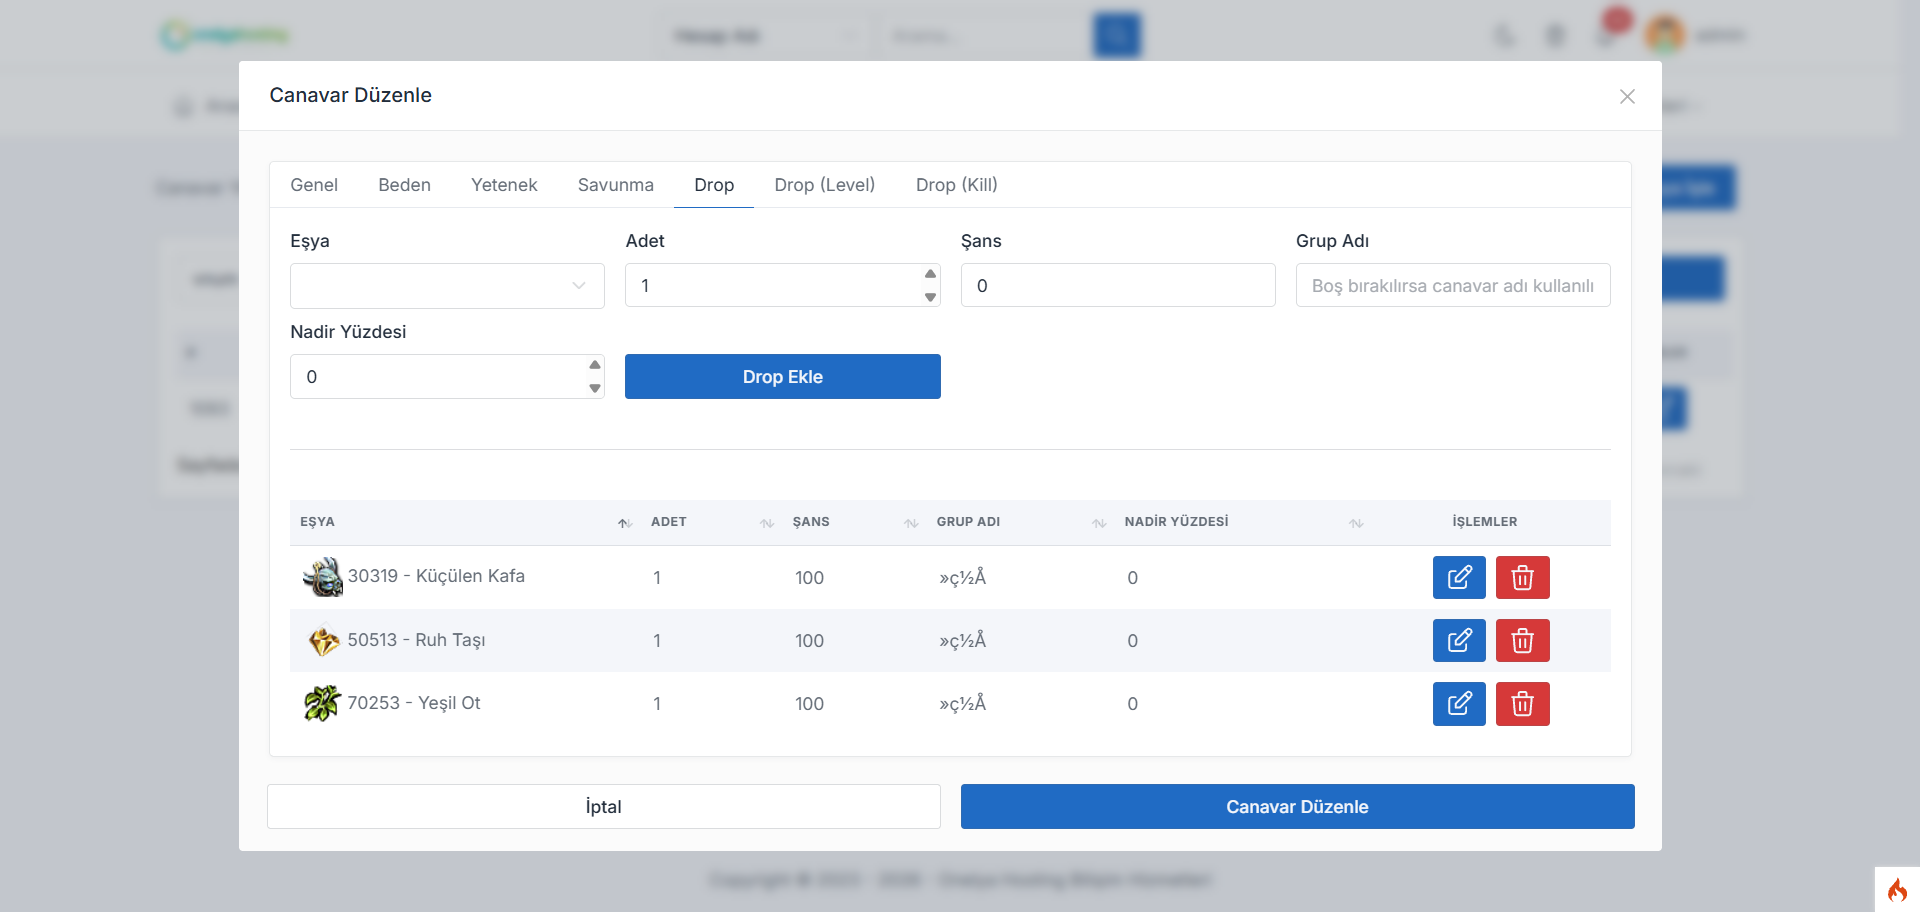This screenshot has height=912, width=1920.
Task: Focus the Grup Adı input field
Action: point(1453,286)
